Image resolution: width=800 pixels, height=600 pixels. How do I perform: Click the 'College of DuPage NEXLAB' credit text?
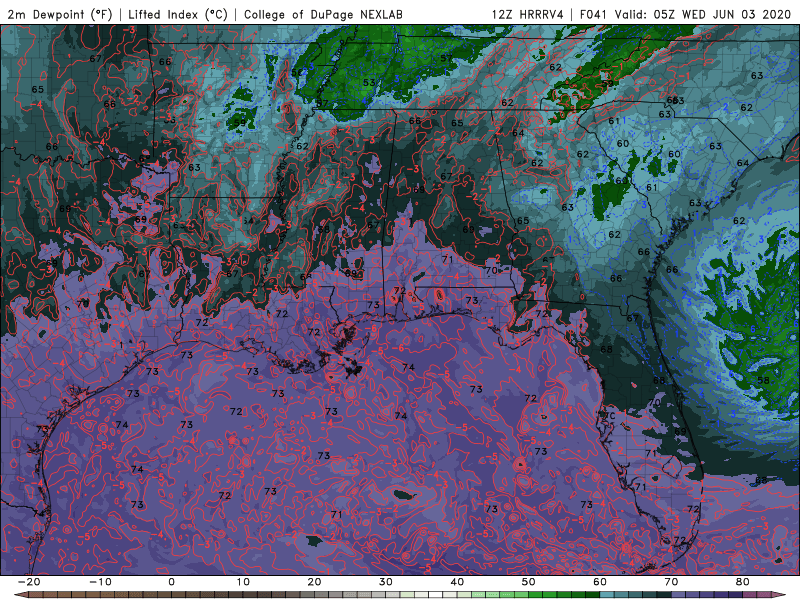pos(323,14)
